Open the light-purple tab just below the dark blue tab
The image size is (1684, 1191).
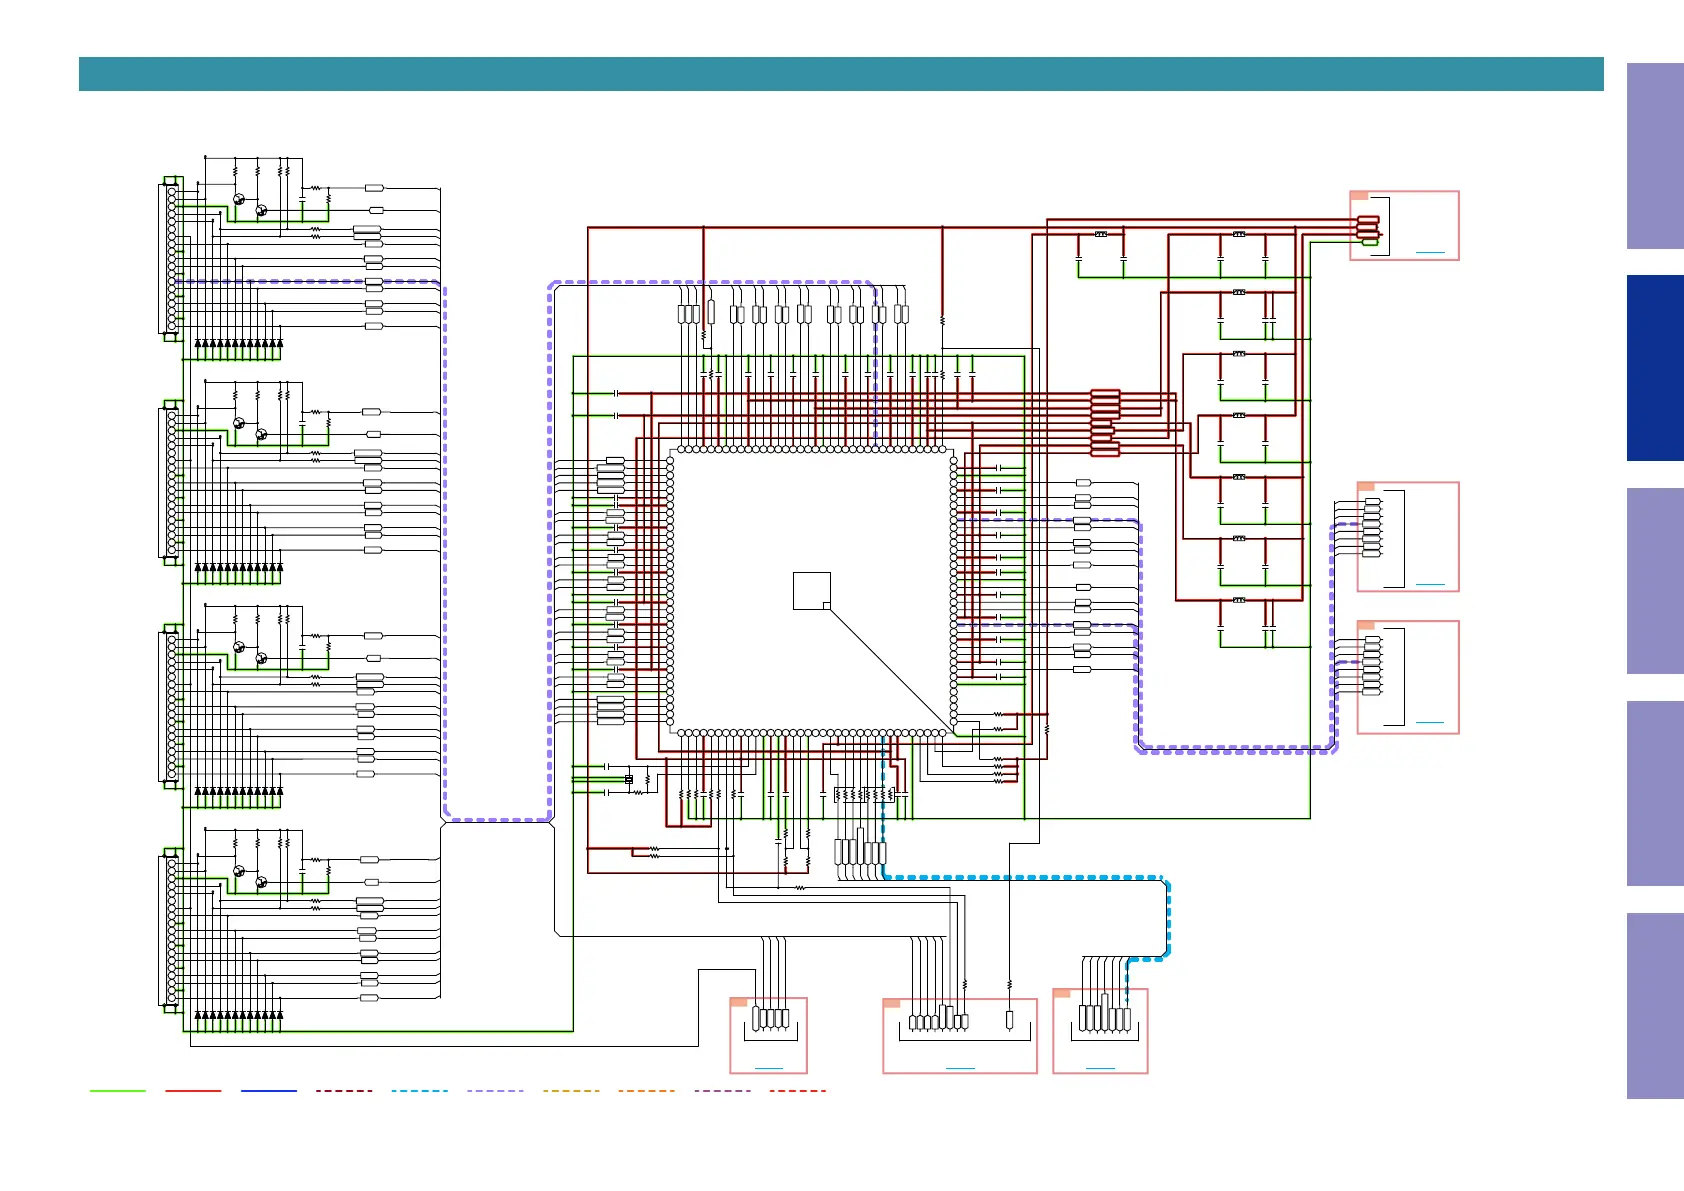[x=1655, y=581]
